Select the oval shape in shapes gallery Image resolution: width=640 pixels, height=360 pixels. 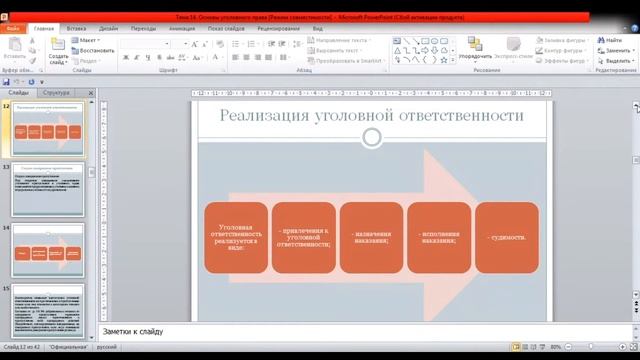click(x=435, y=41)
